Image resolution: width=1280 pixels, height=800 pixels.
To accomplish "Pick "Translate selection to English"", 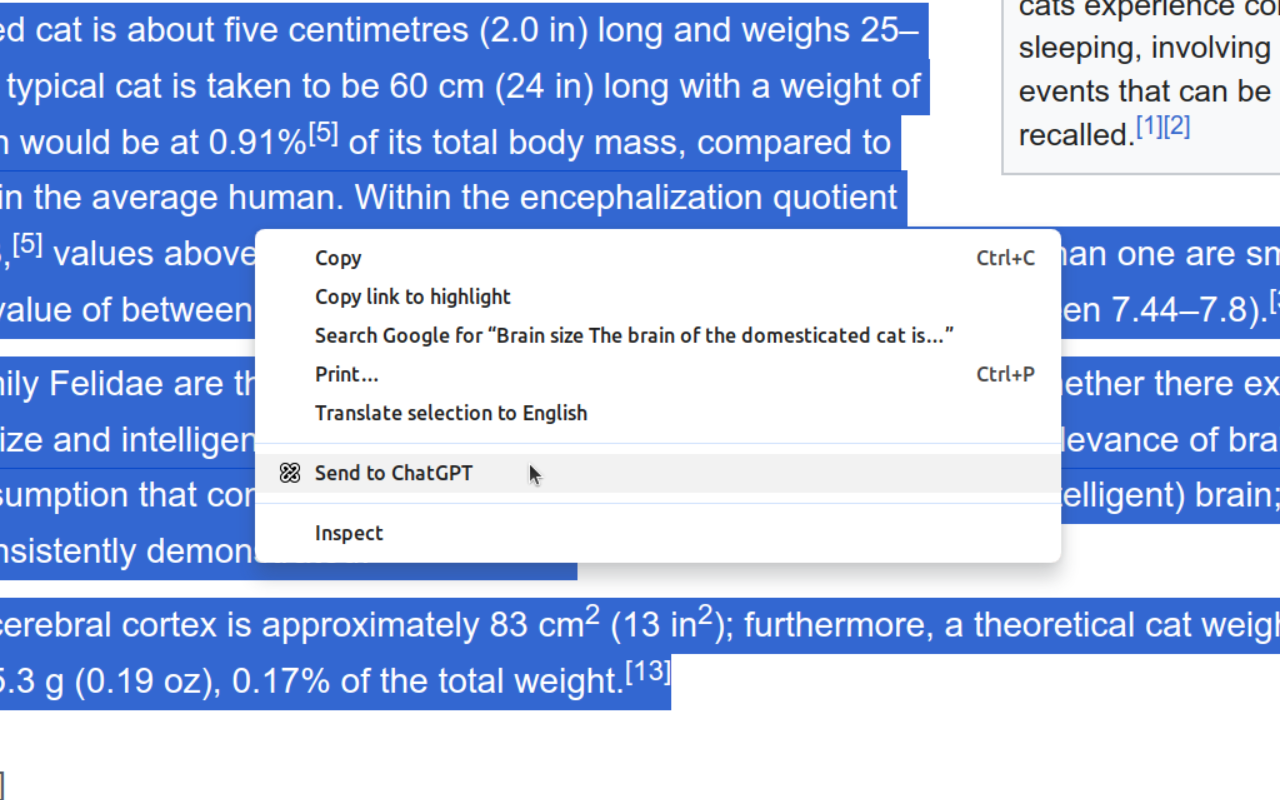I will click(x=450, y=413).
